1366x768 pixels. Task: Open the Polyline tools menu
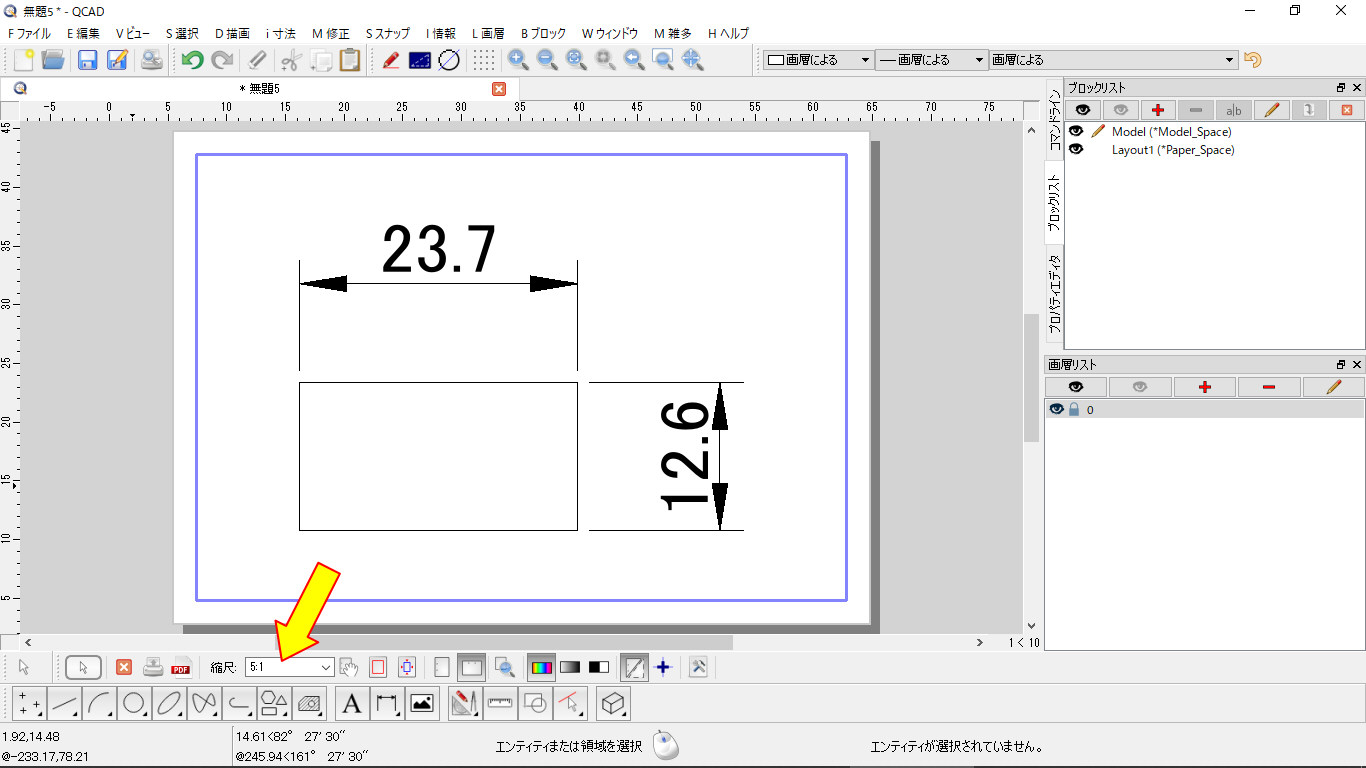click(239, 704)
